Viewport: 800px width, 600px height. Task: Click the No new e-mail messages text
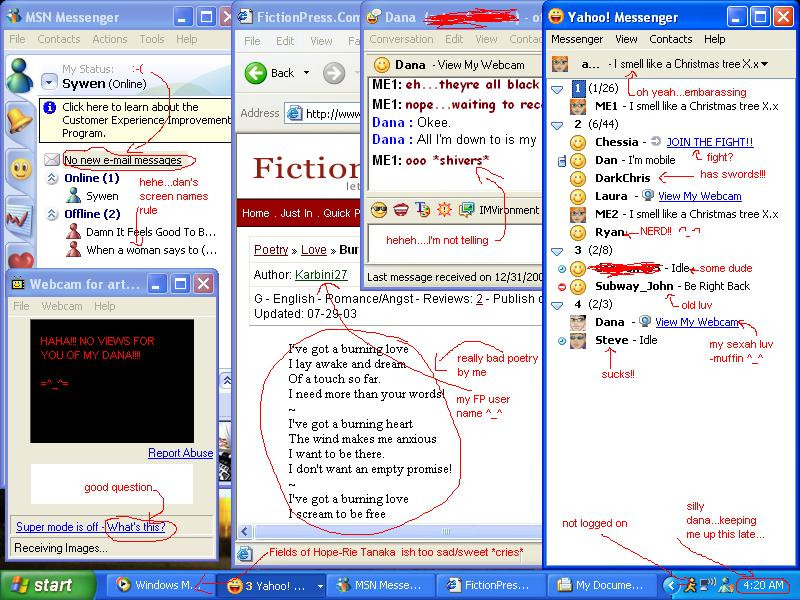123,160
